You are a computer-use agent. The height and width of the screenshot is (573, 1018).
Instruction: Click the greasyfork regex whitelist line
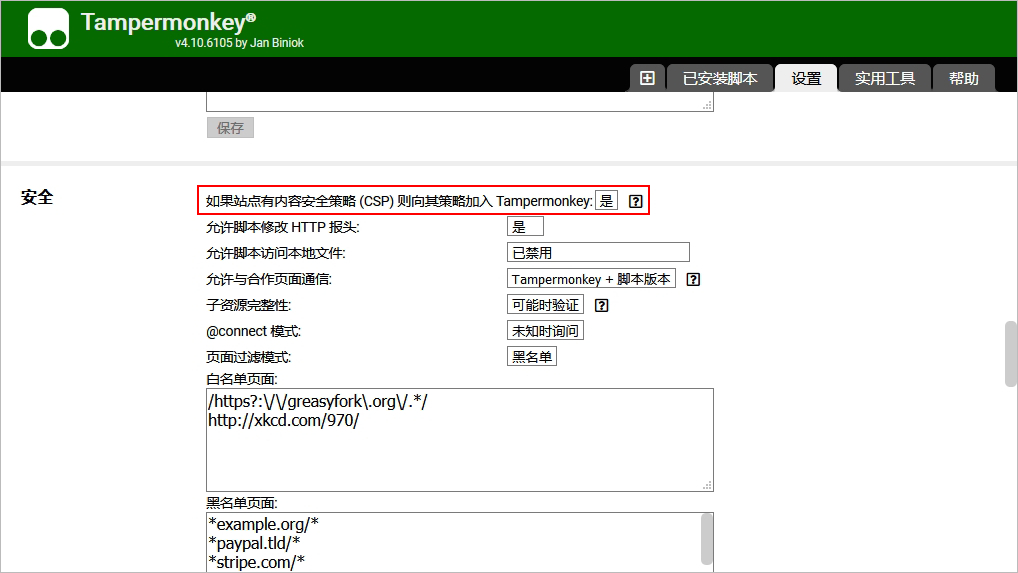pyautogui.click(x=317, y=402)
